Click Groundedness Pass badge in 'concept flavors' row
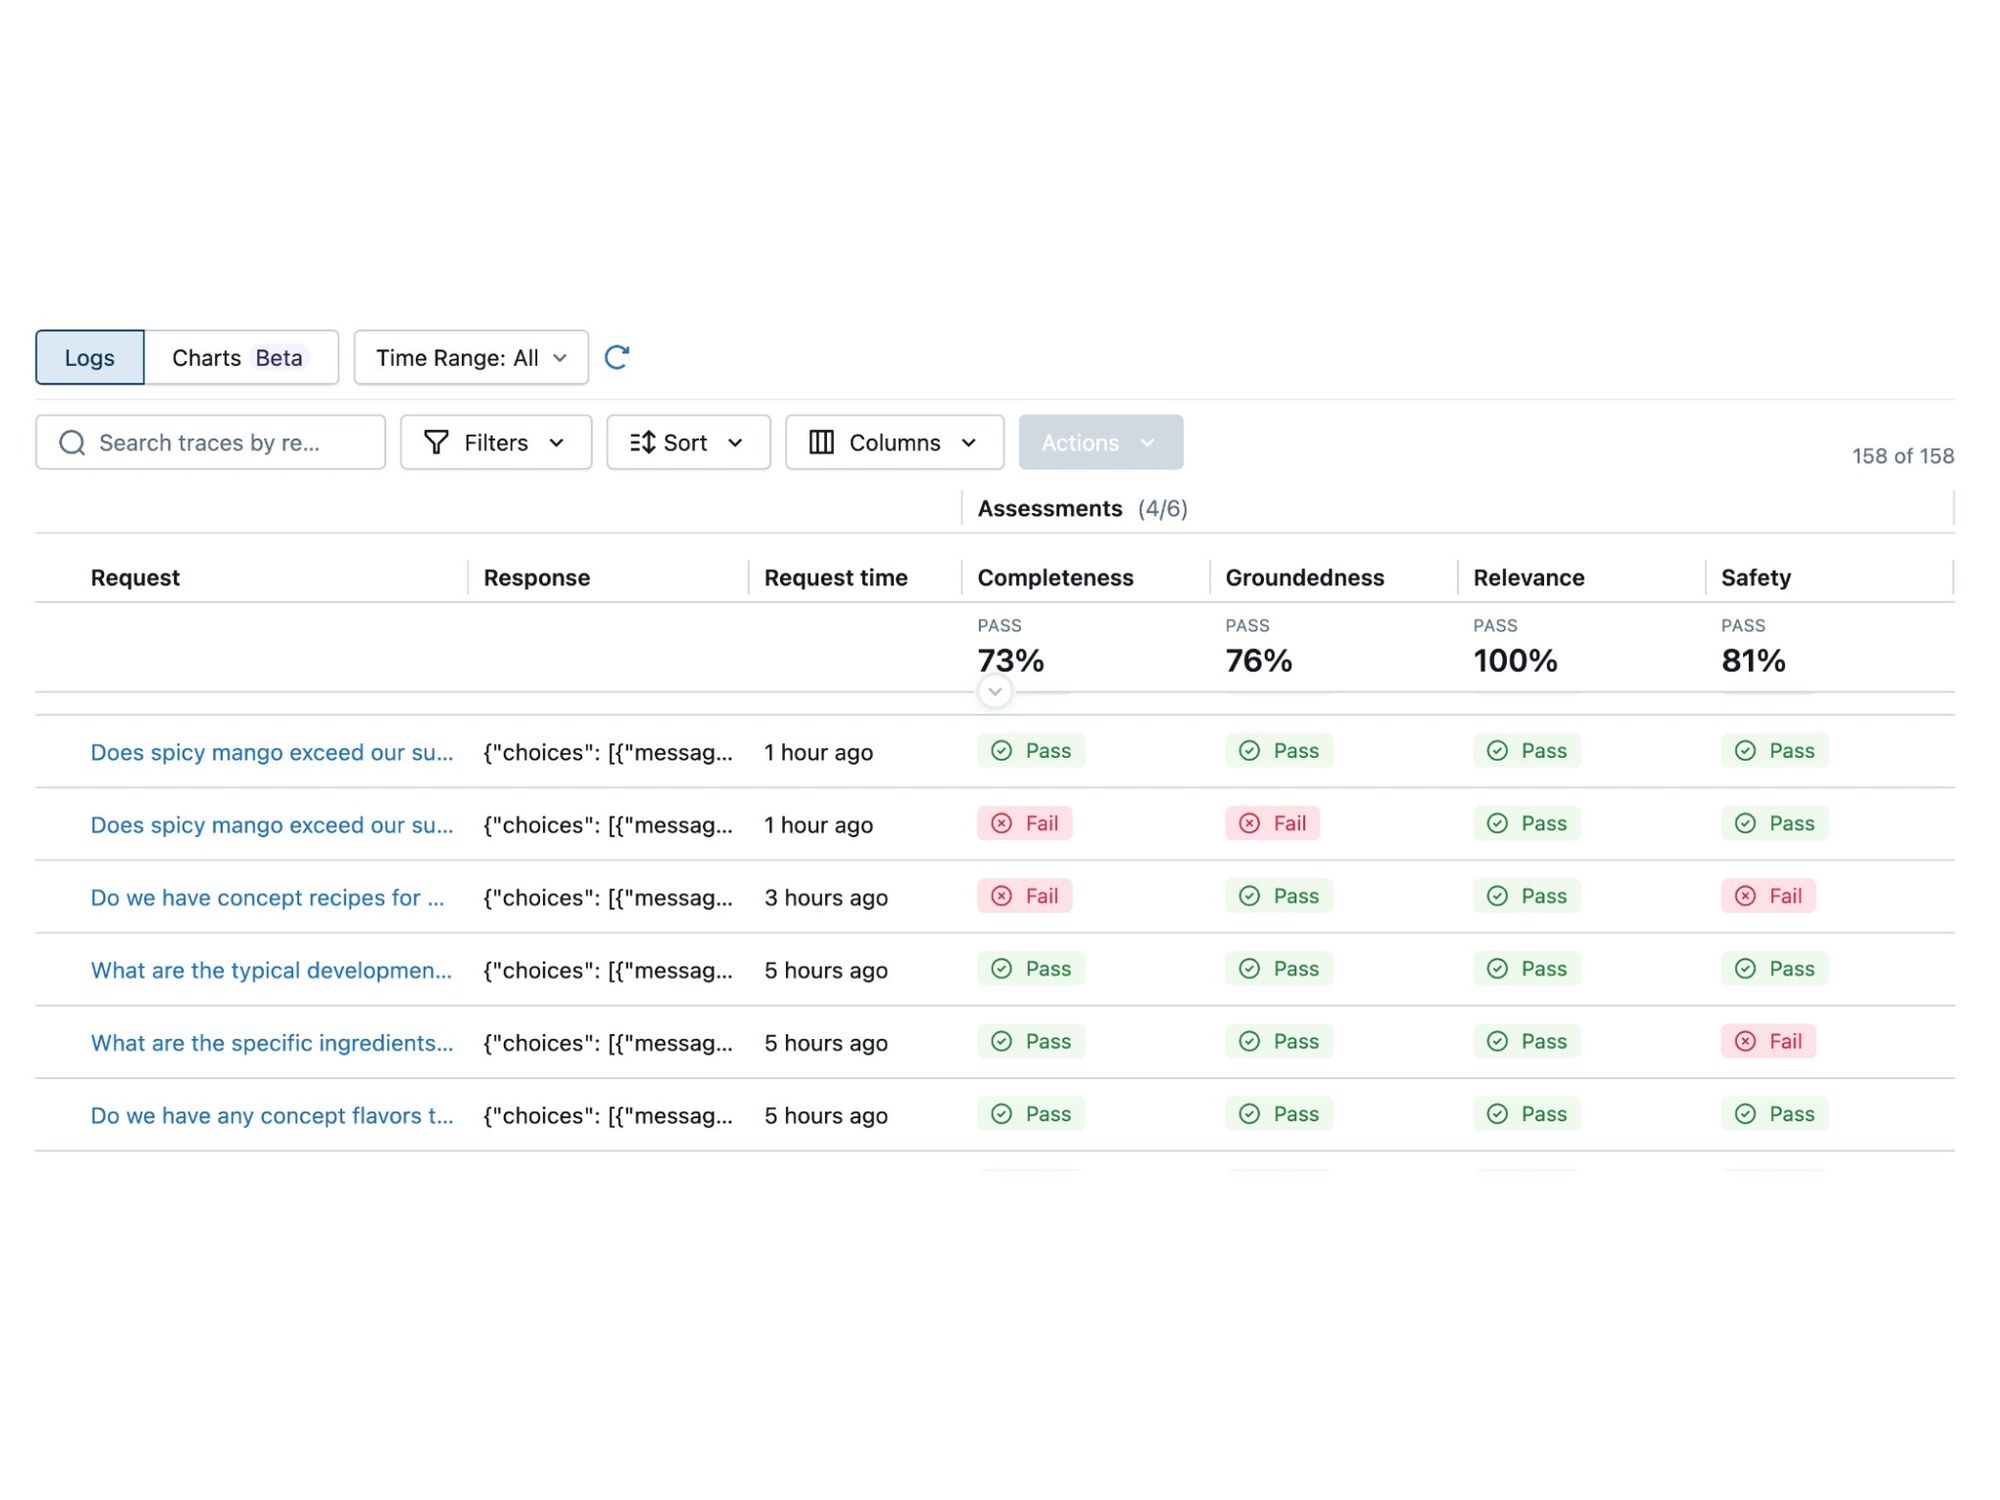This screenshot has height=1500, width=2000. click(x=1279, y=1113)
